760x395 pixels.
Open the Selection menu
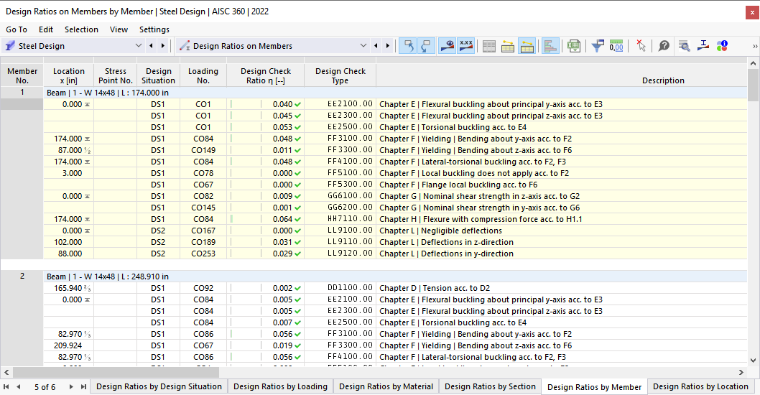[x=81, y=30]
